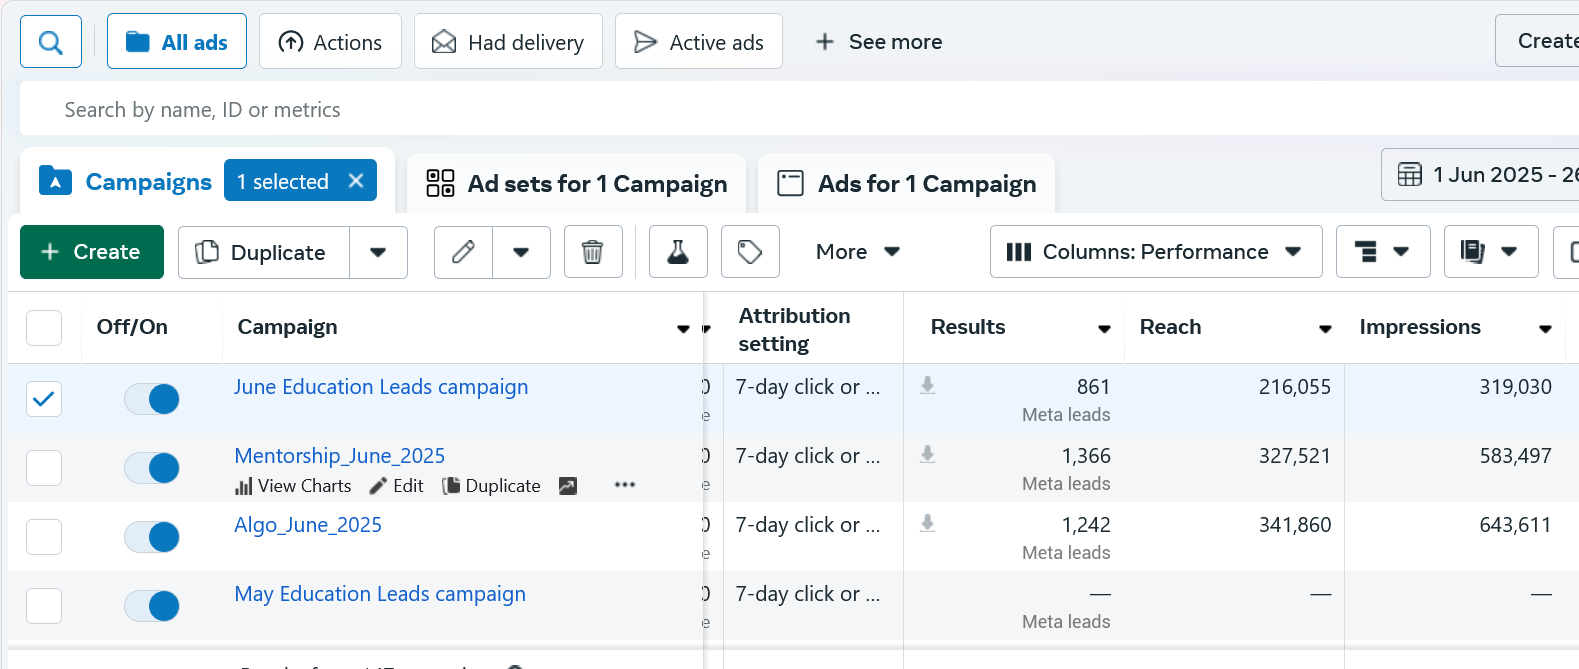1579x669 pixels.
Task: Open May Education Leads campaign link
Action: [380, 594]
